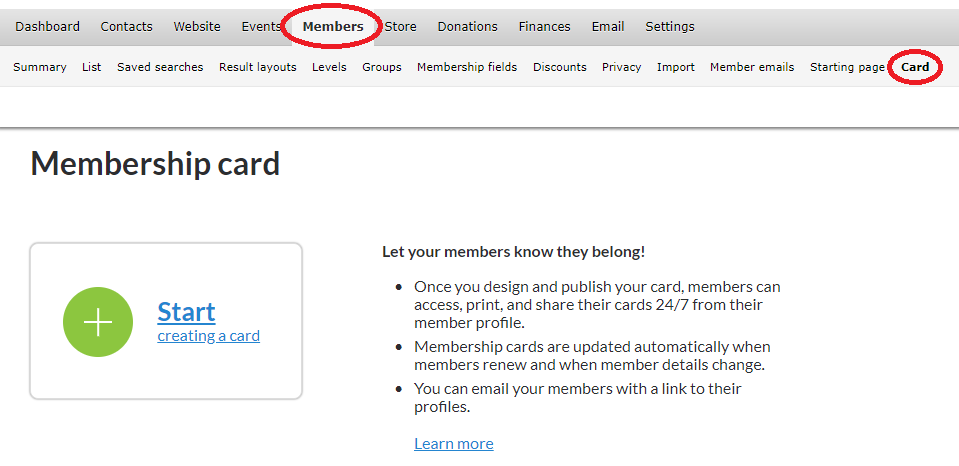Screen dimensions: 959x466
Task: Open the Membership fields tab
Action: [x=467, y=67]
